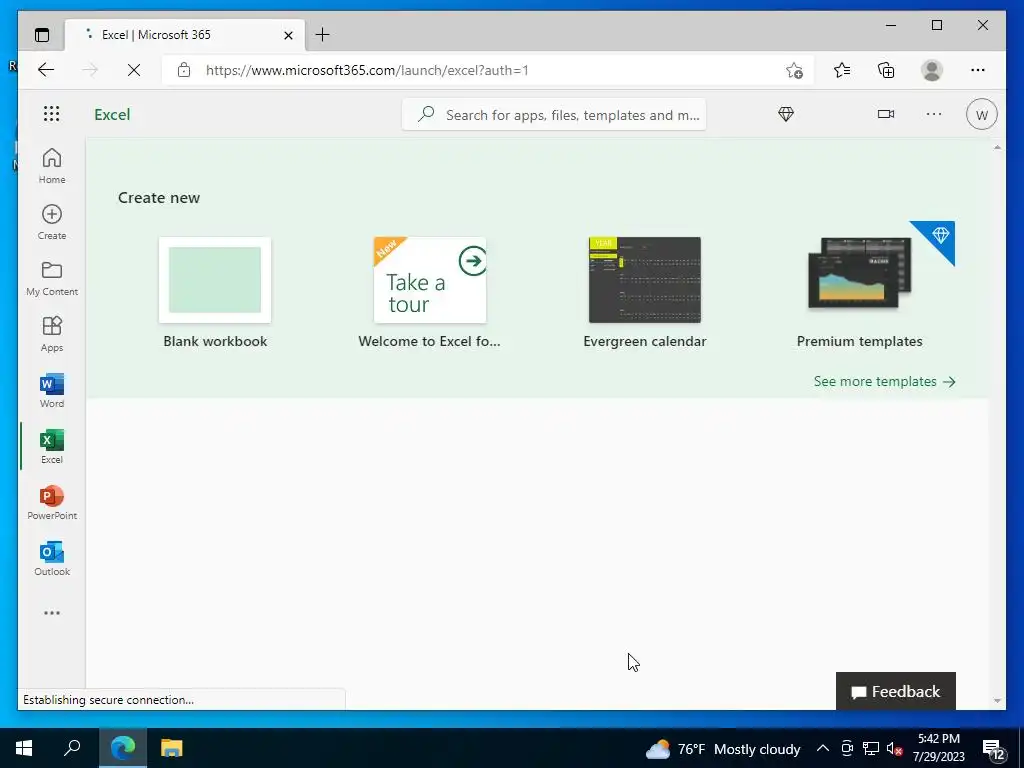1024x768 pixels.
Task: Open the taskbar clock showing 5:42 PM
Action: (938, 748)
